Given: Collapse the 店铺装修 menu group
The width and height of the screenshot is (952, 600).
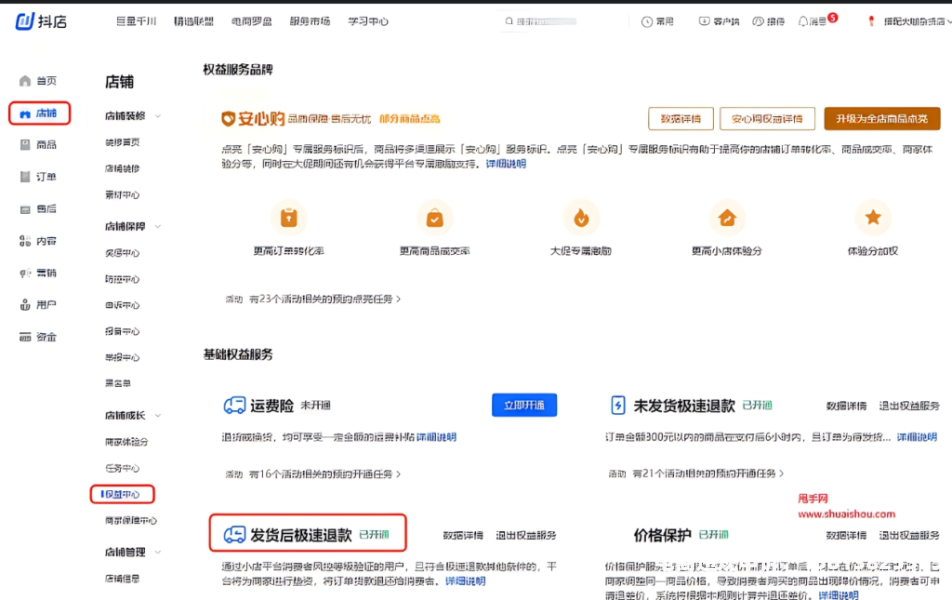Looking at the screenshot, I should 158,116.
